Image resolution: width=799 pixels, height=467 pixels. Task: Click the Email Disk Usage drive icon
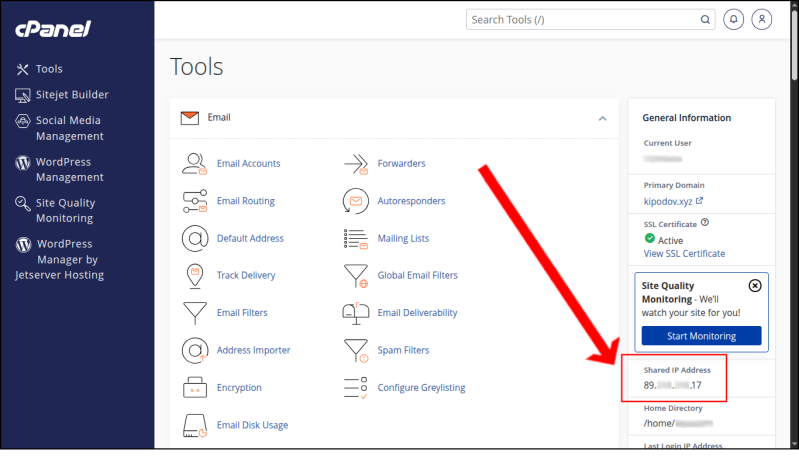[195, 425]
